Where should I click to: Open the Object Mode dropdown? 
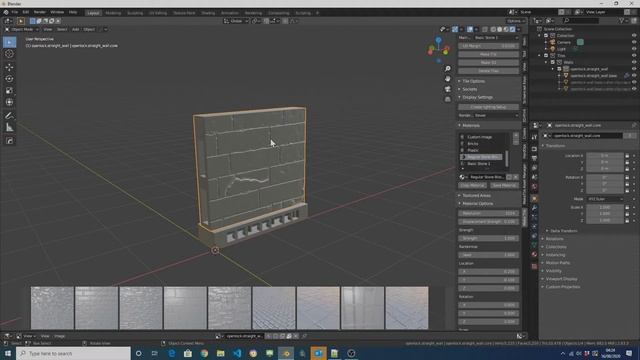[22, 29]
